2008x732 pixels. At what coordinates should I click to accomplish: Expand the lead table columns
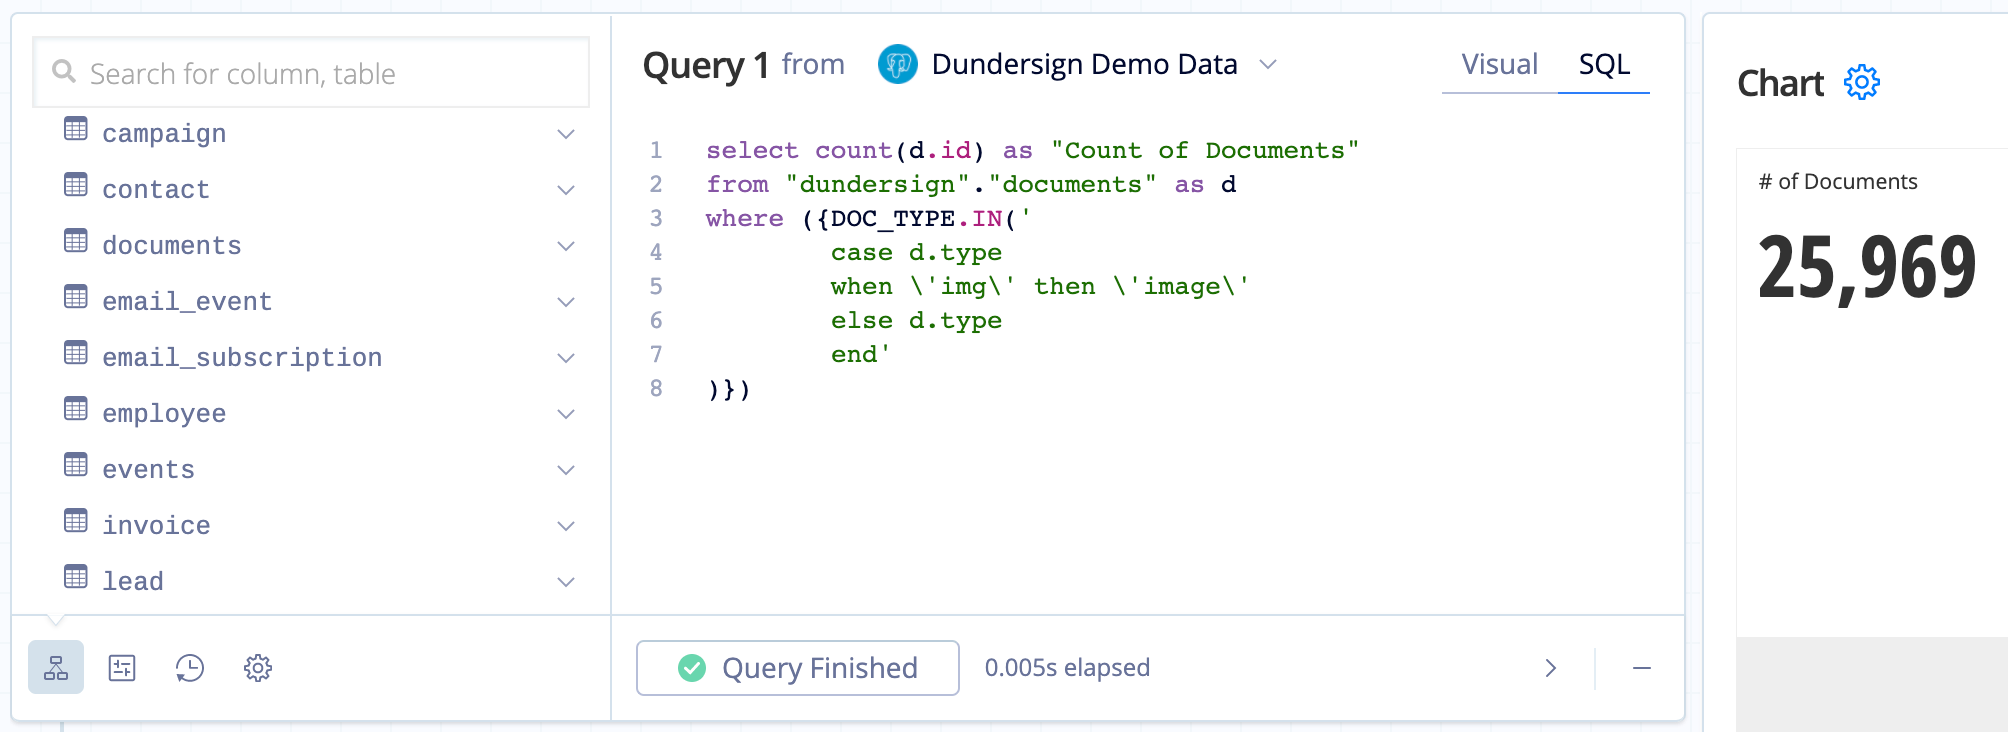click(566, 582)
